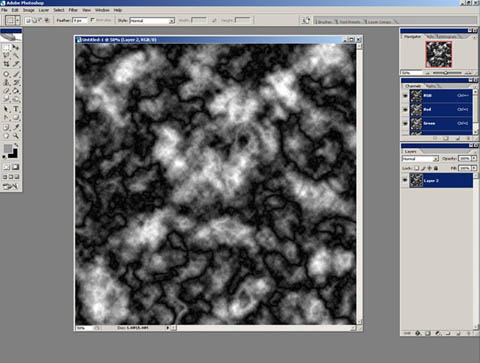Screen dimensions: 480x363
Task: Open the layer blend mode dropdown
Action: [420, 159]
